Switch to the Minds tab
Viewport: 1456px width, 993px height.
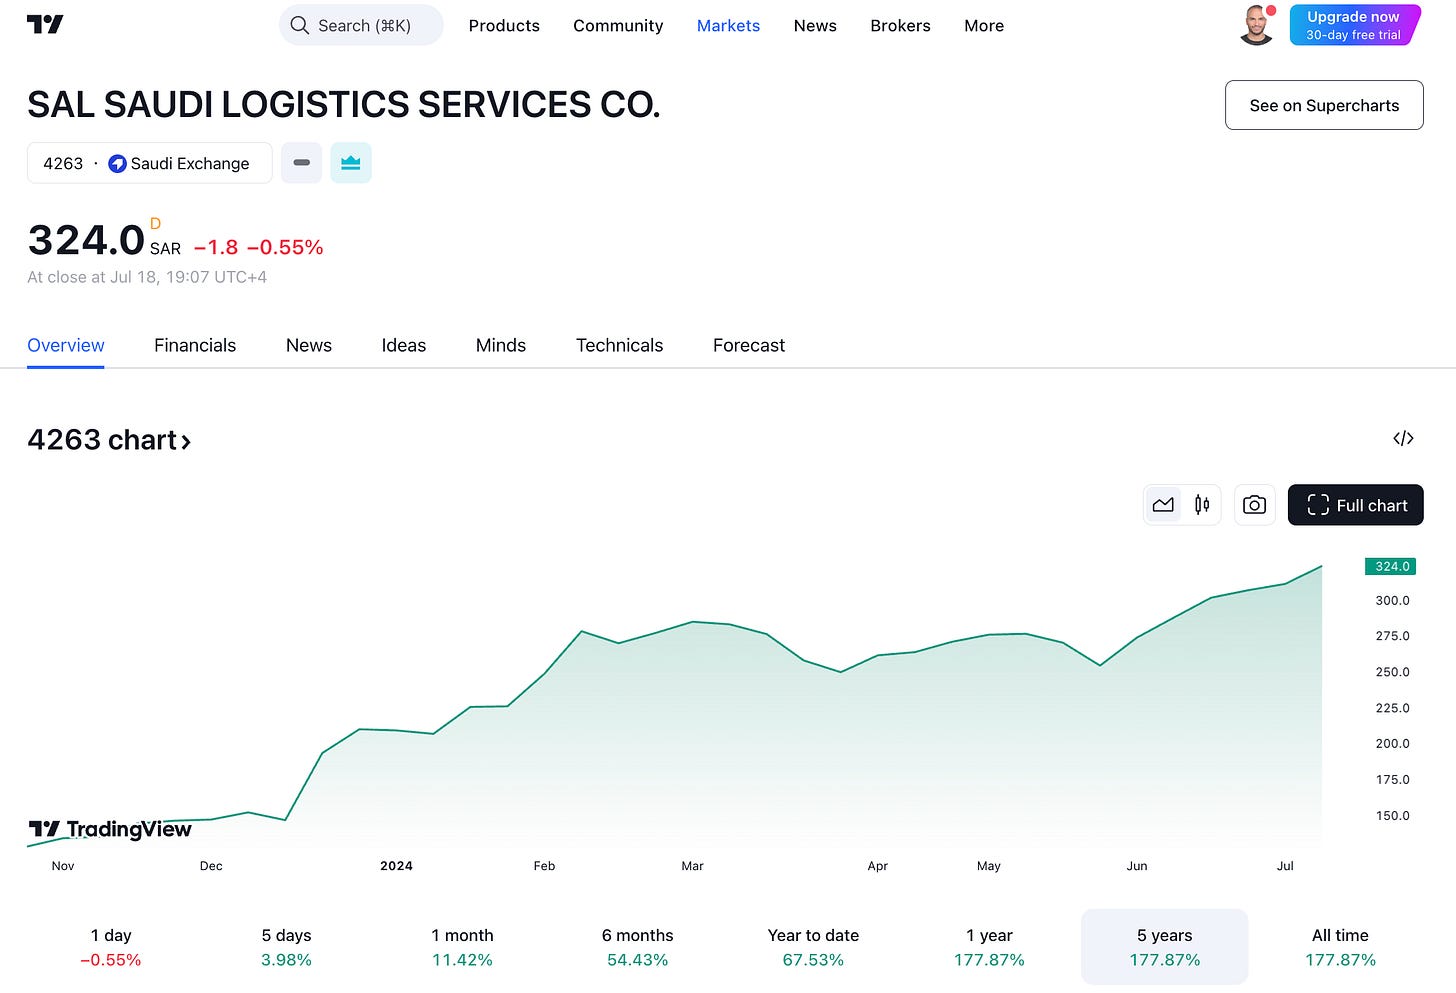(x=501, y=345)
